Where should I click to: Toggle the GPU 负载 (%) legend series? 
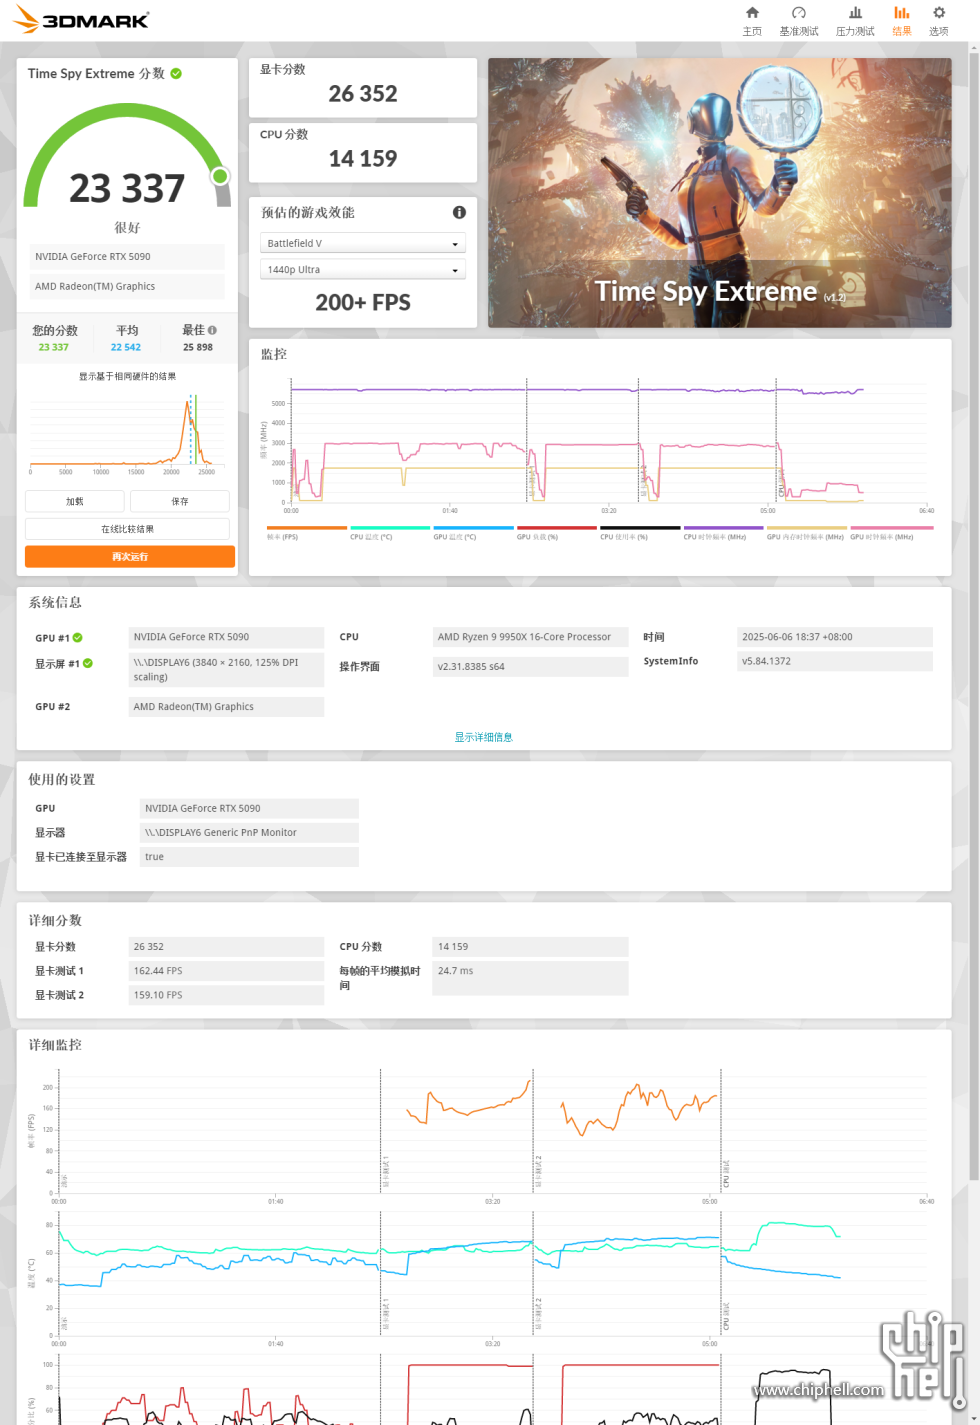point(557,532)
